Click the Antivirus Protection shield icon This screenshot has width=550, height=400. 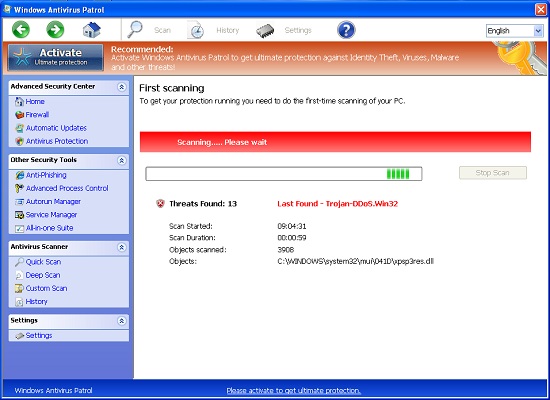tap(19, 141)
